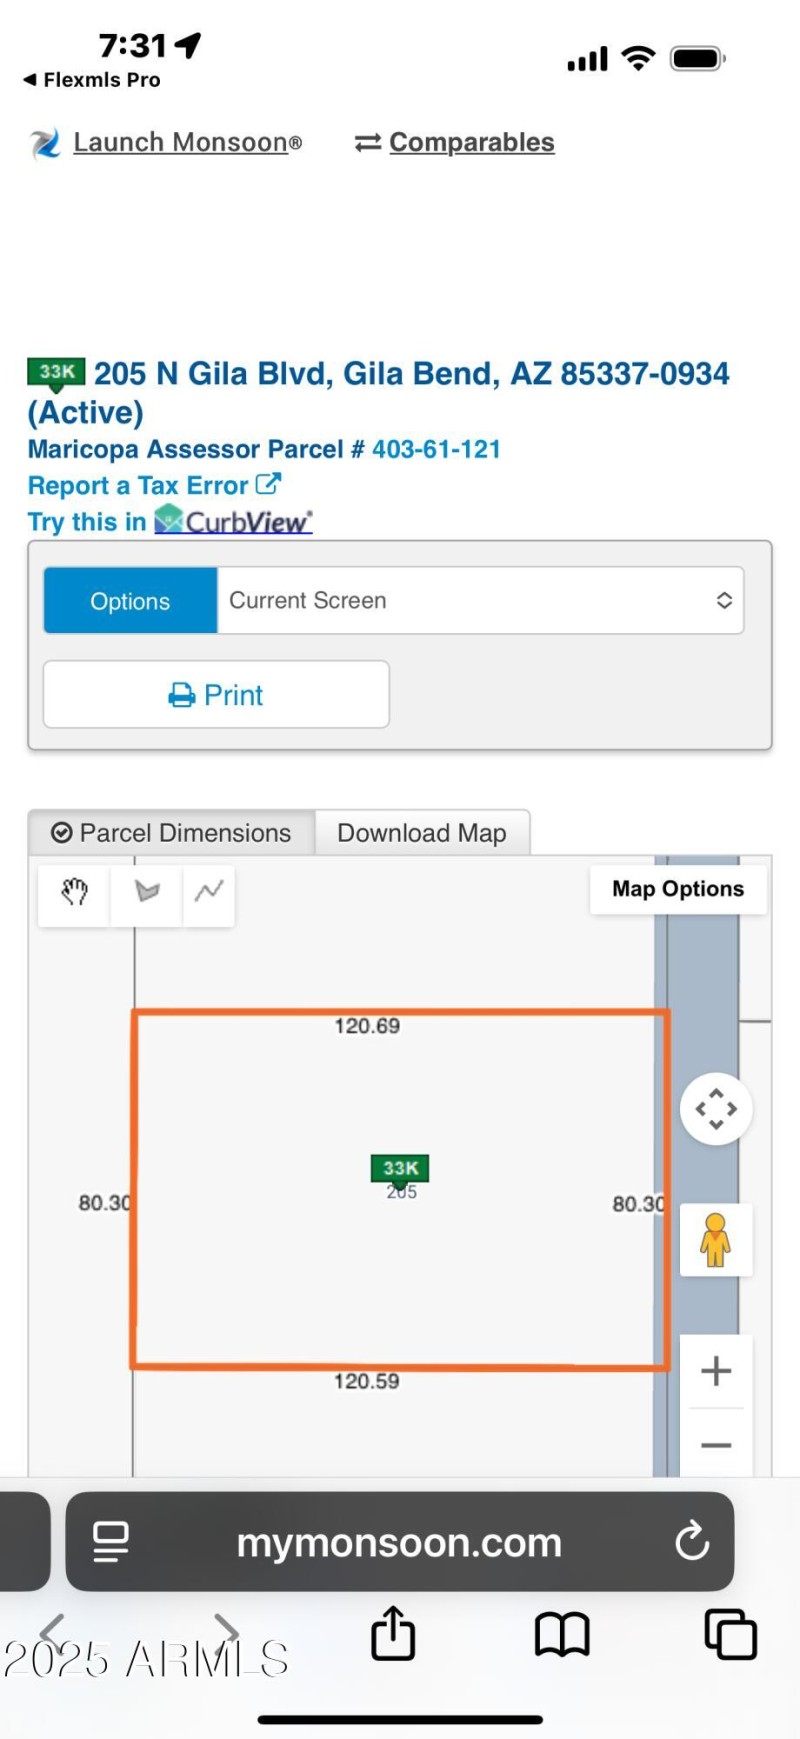Open the Current Screen dropdown
800x1739 pixels.
(480, 600)
